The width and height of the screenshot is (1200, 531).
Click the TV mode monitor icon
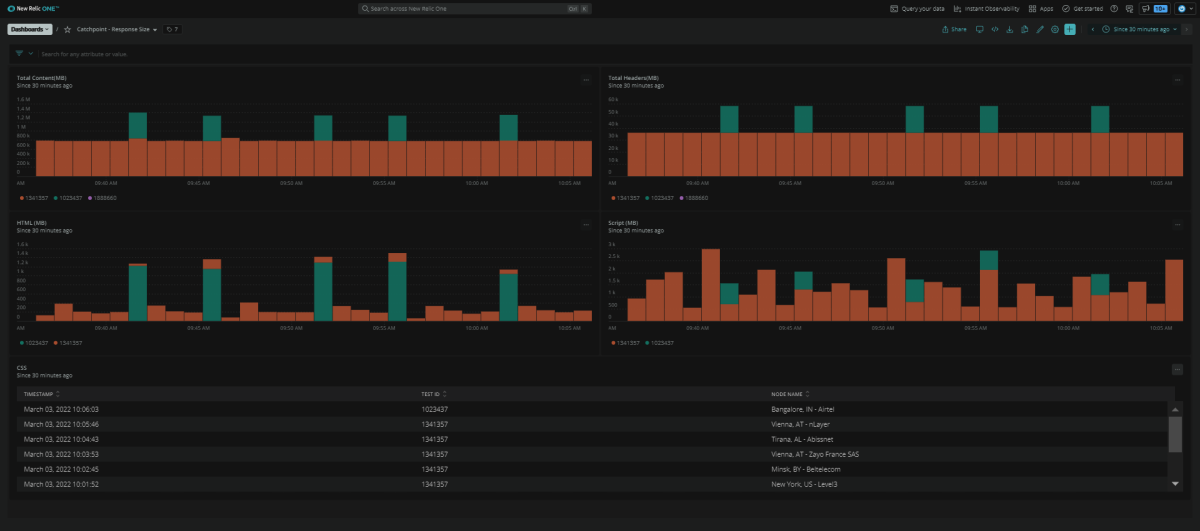[x=980, y=29]
